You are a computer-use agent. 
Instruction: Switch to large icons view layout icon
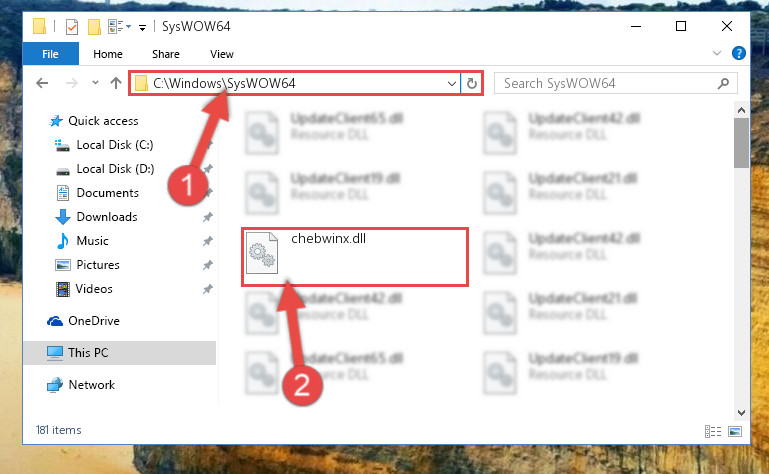click(x=735, y=431)
